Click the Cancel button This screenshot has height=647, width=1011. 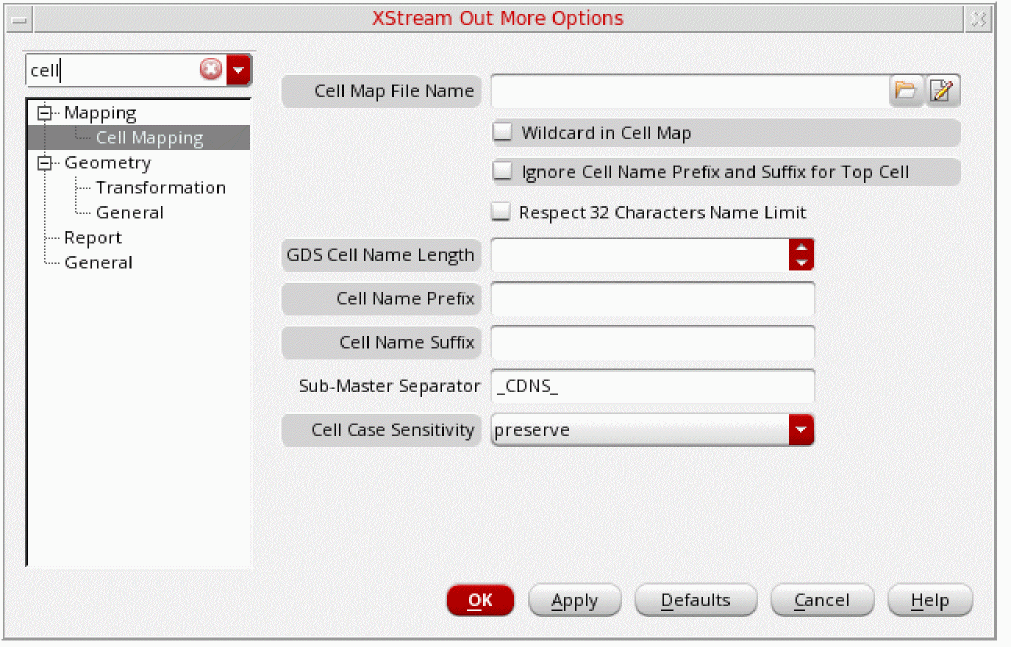tap(822, 601)
